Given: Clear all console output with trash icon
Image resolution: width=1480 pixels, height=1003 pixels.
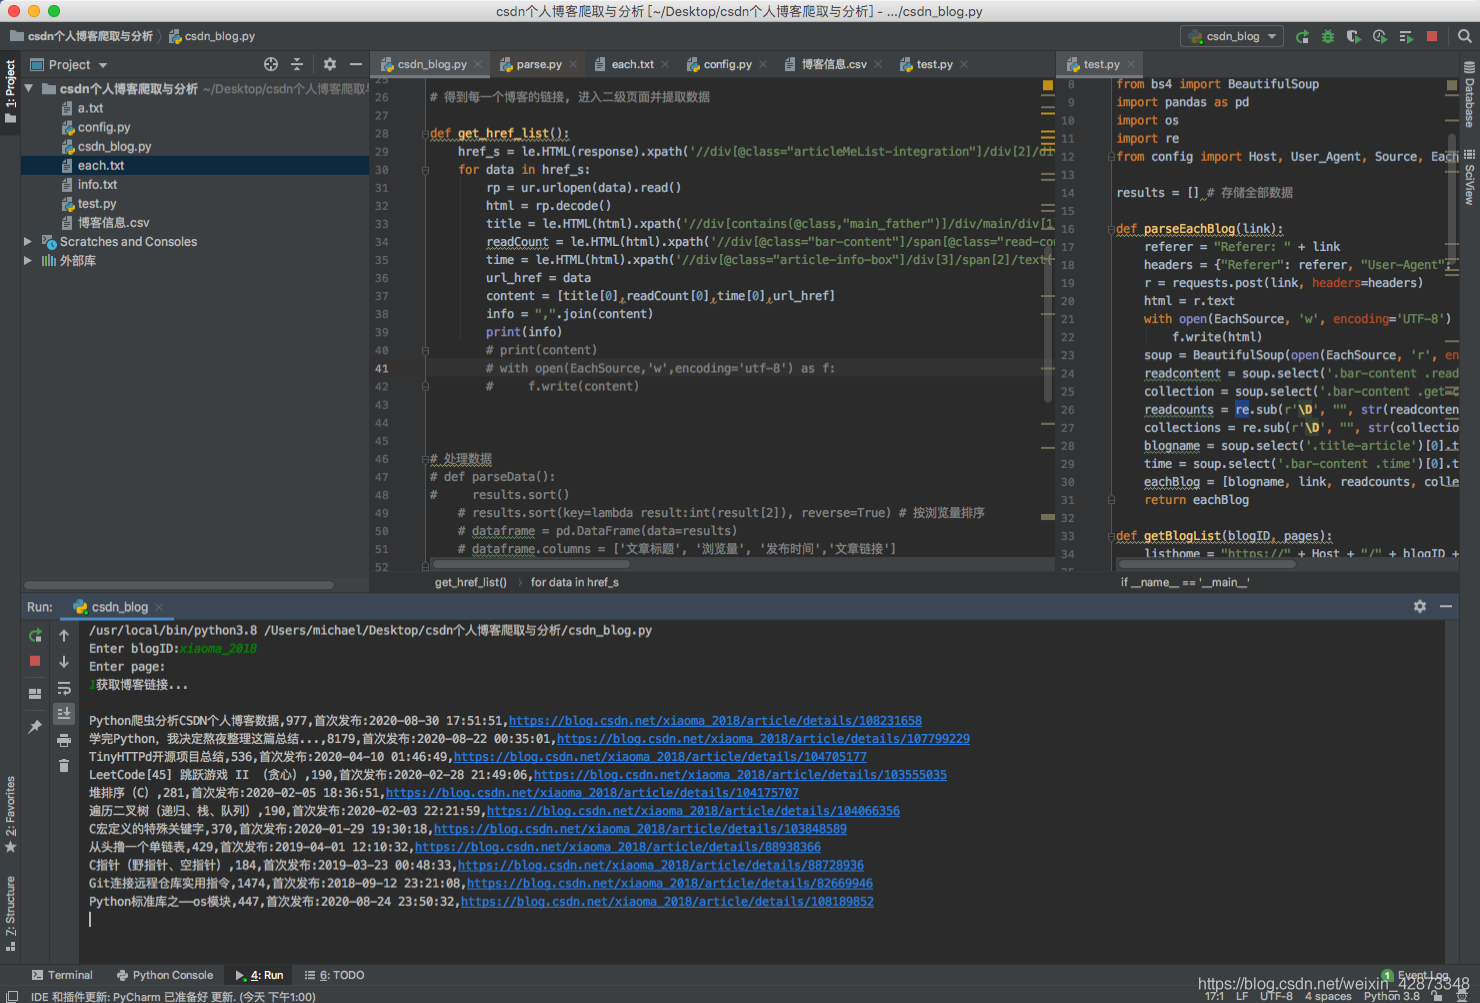Looking at the screenshot, I should point(64,765).
